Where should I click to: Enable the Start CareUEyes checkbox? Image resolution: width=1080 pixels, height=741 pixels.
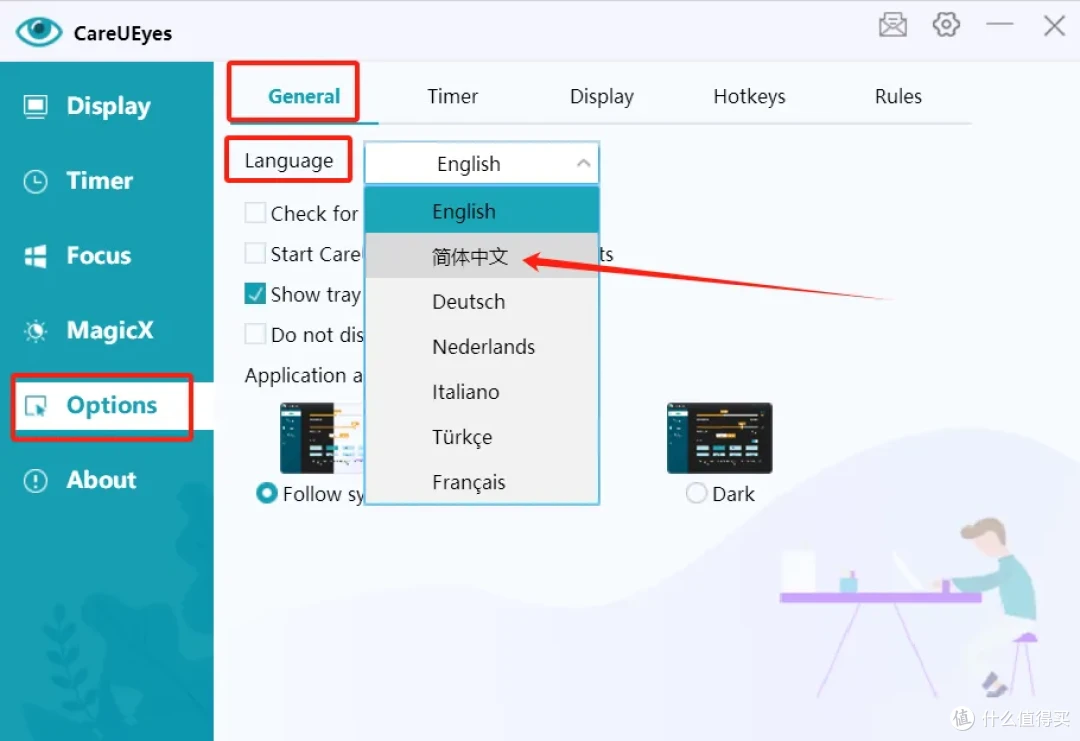tap(255, 253)
